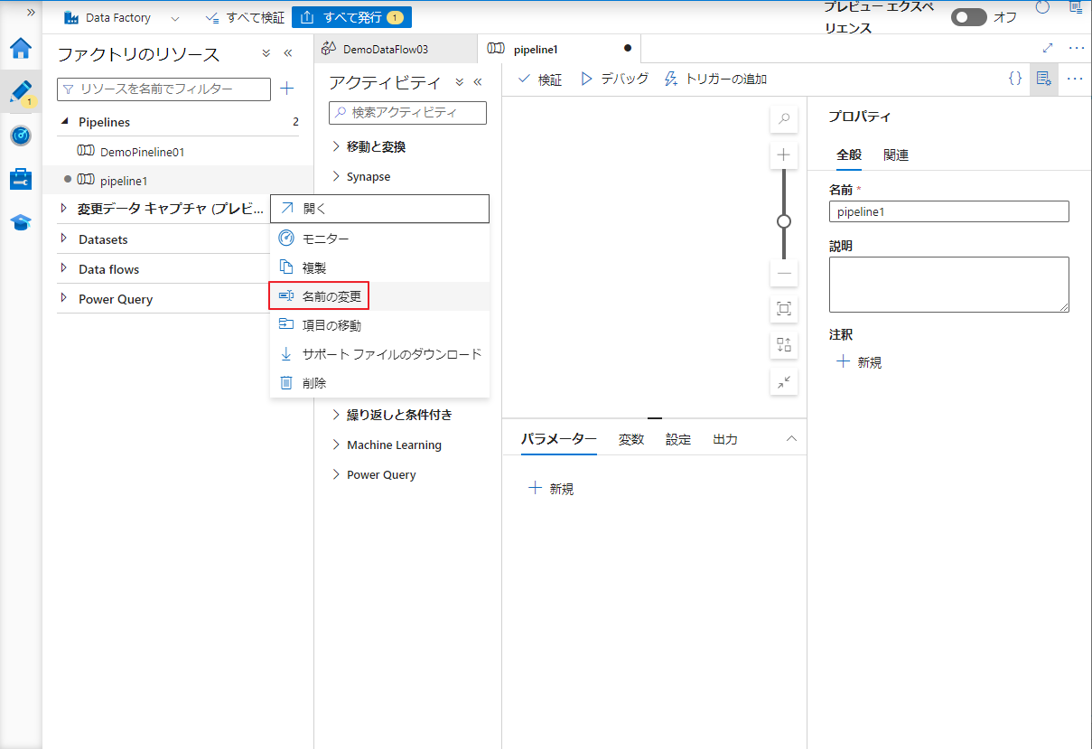Open the canvas search magnifier icon
The width and height of the screenshot is (1092, 749).
(784, 119)
